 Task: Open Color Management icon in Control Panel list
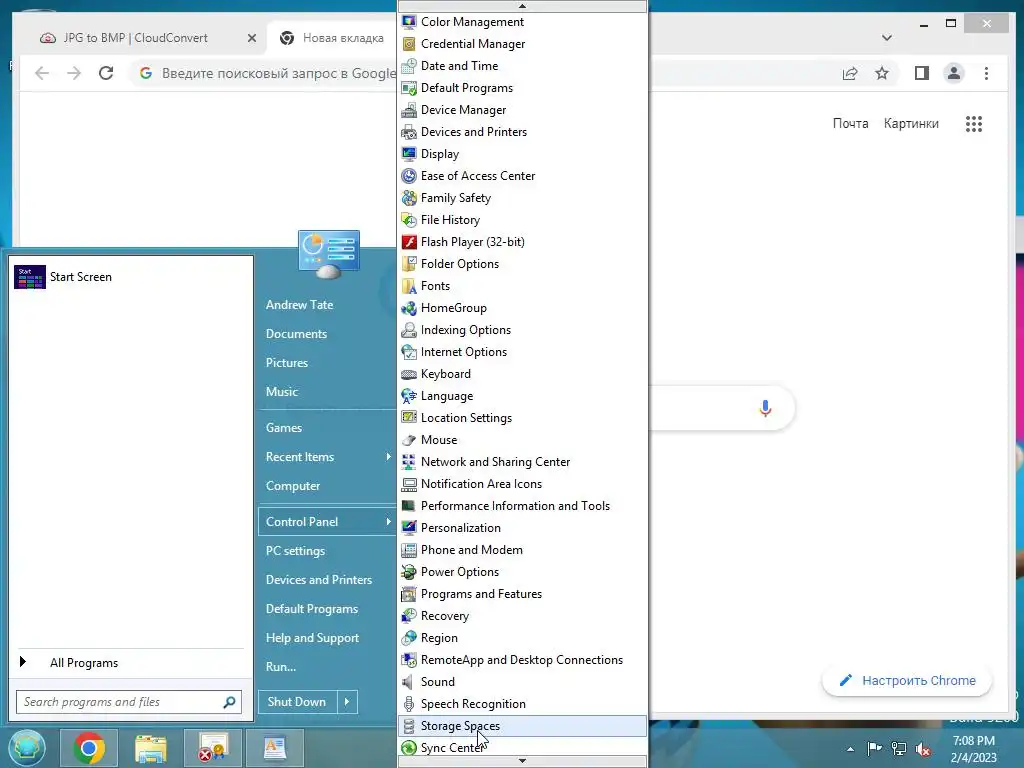[409, 22]
